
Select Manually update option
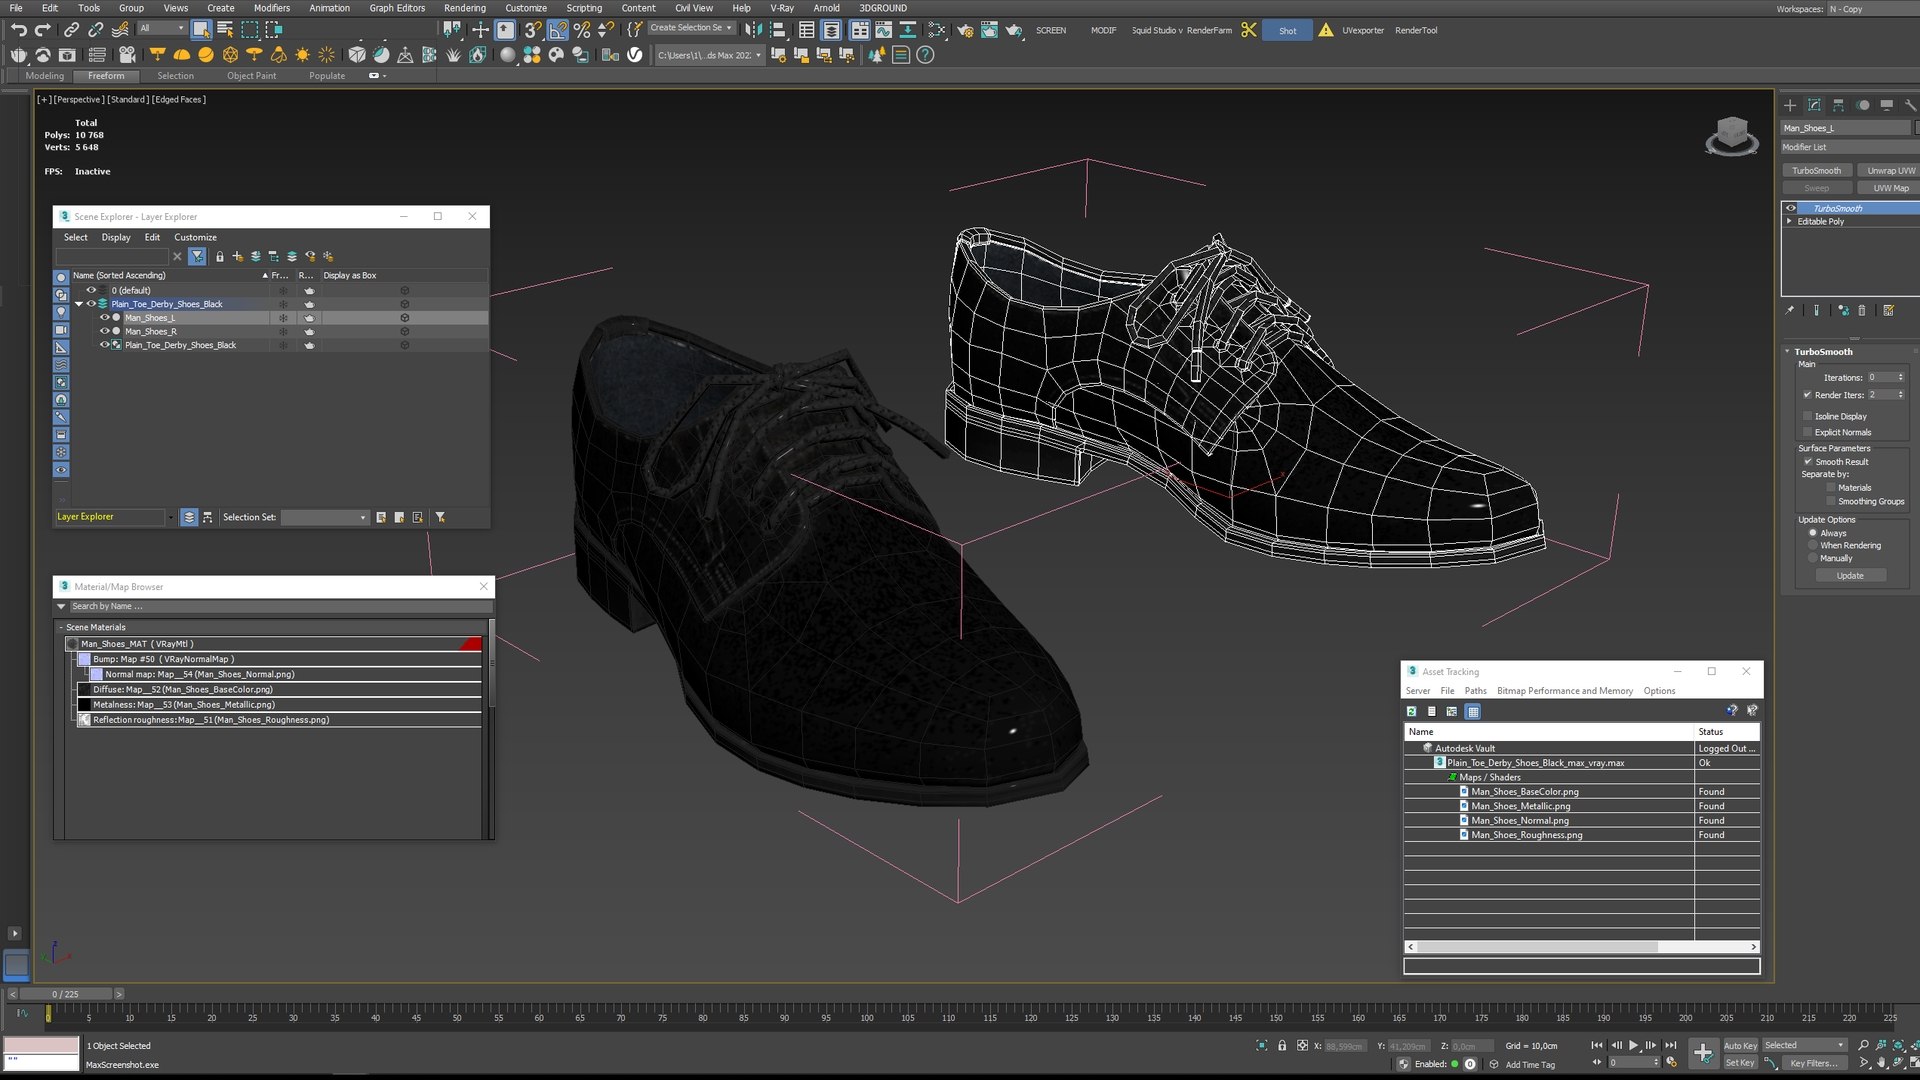[1812, 558]
